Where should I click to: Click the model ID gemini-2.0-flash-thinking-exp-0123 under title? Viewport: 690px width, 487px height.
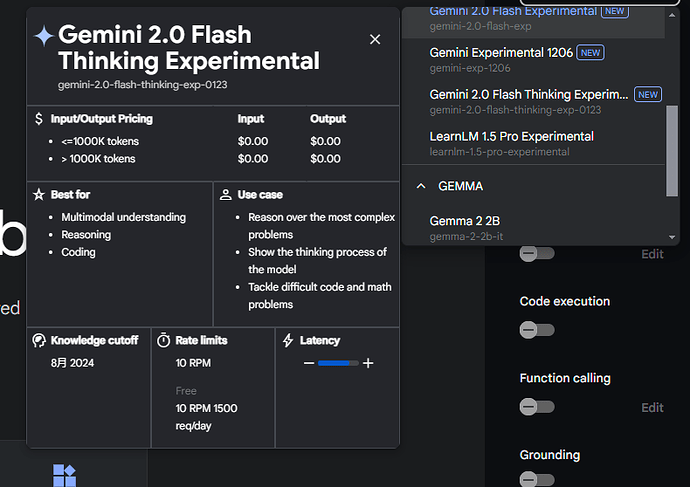(143, 84)
